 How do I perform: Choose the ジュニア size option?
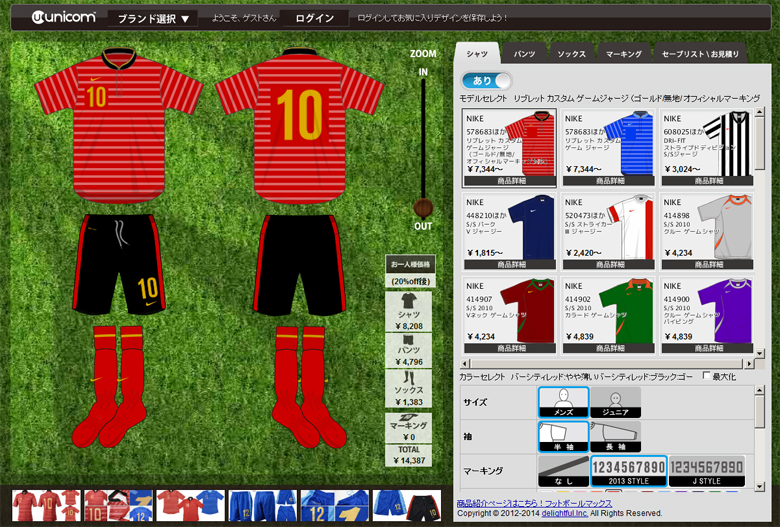pyautogui.click(x=616, y=402)
